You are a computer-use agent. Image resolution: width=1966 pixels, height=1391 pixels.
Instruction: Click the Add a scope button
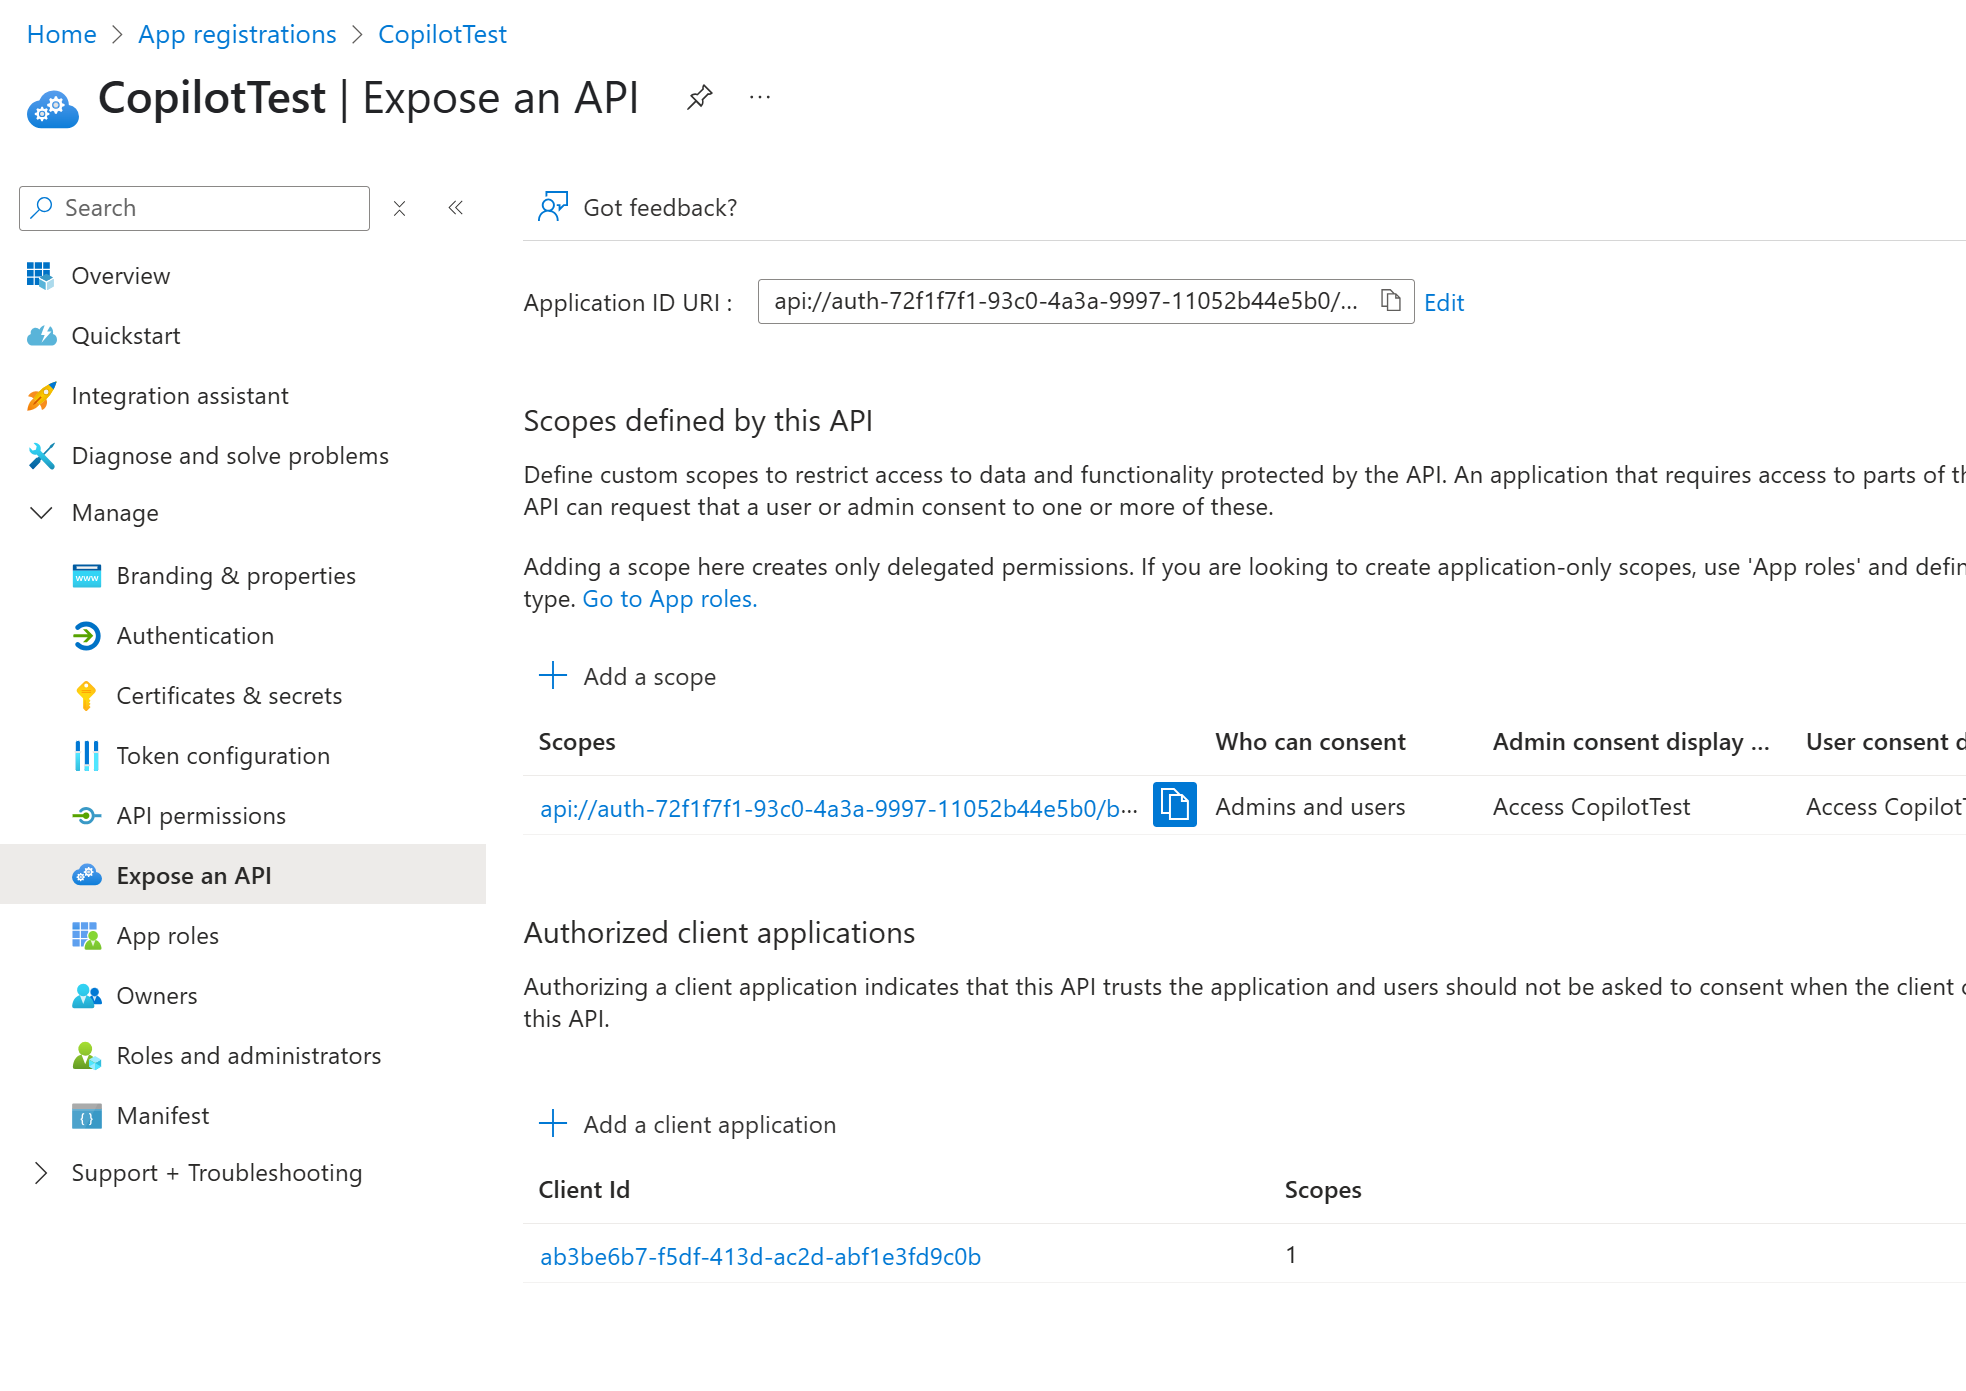[x=628, y=676]
